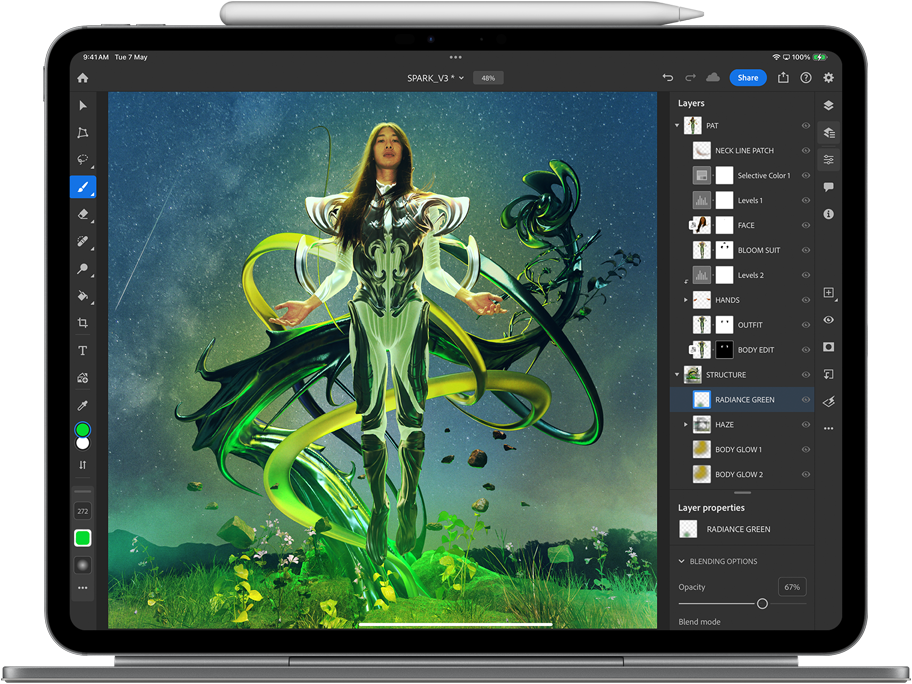Click the Opacity slider handle
Screen dimensions: 912x684
[x=762, y=604]
